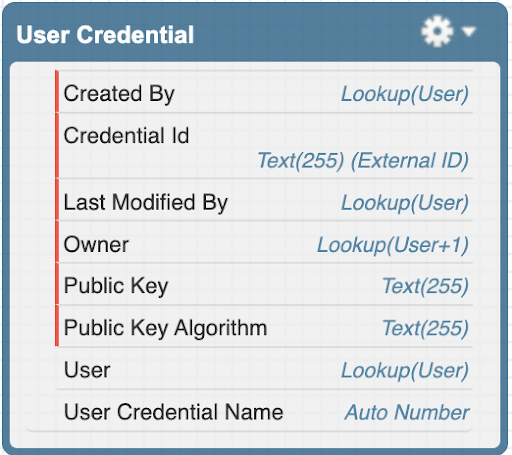This screenshot has width=512, height=455.
Task: Select the Last Modified By field
Action: pyautogui.click(x=264, y=200)
